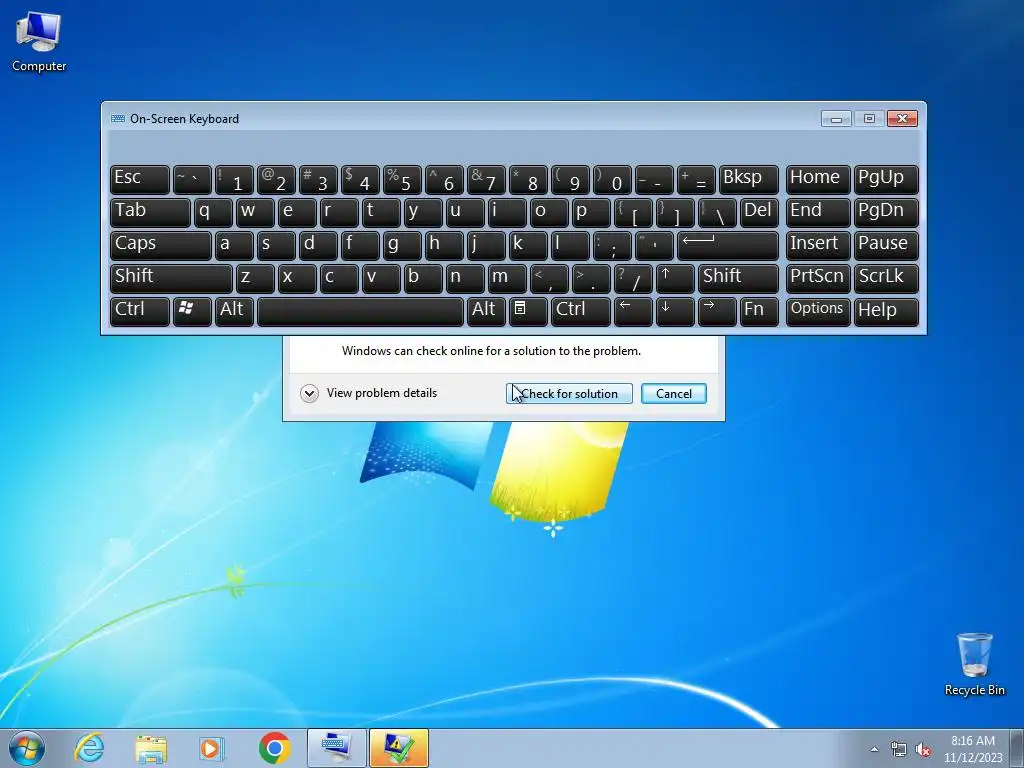
Task: Open Windows Explorer from taskbar
Action: click(x=151, y=748)
